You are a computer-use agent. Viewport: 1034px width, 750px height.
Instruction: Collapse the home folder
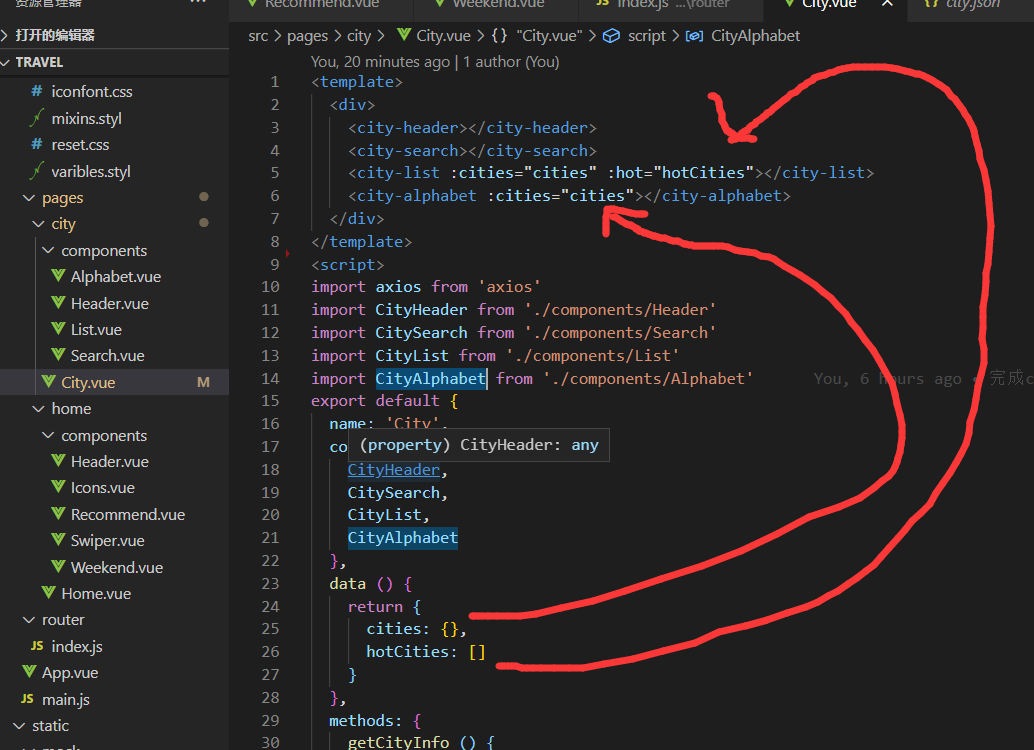click(38, 408)
